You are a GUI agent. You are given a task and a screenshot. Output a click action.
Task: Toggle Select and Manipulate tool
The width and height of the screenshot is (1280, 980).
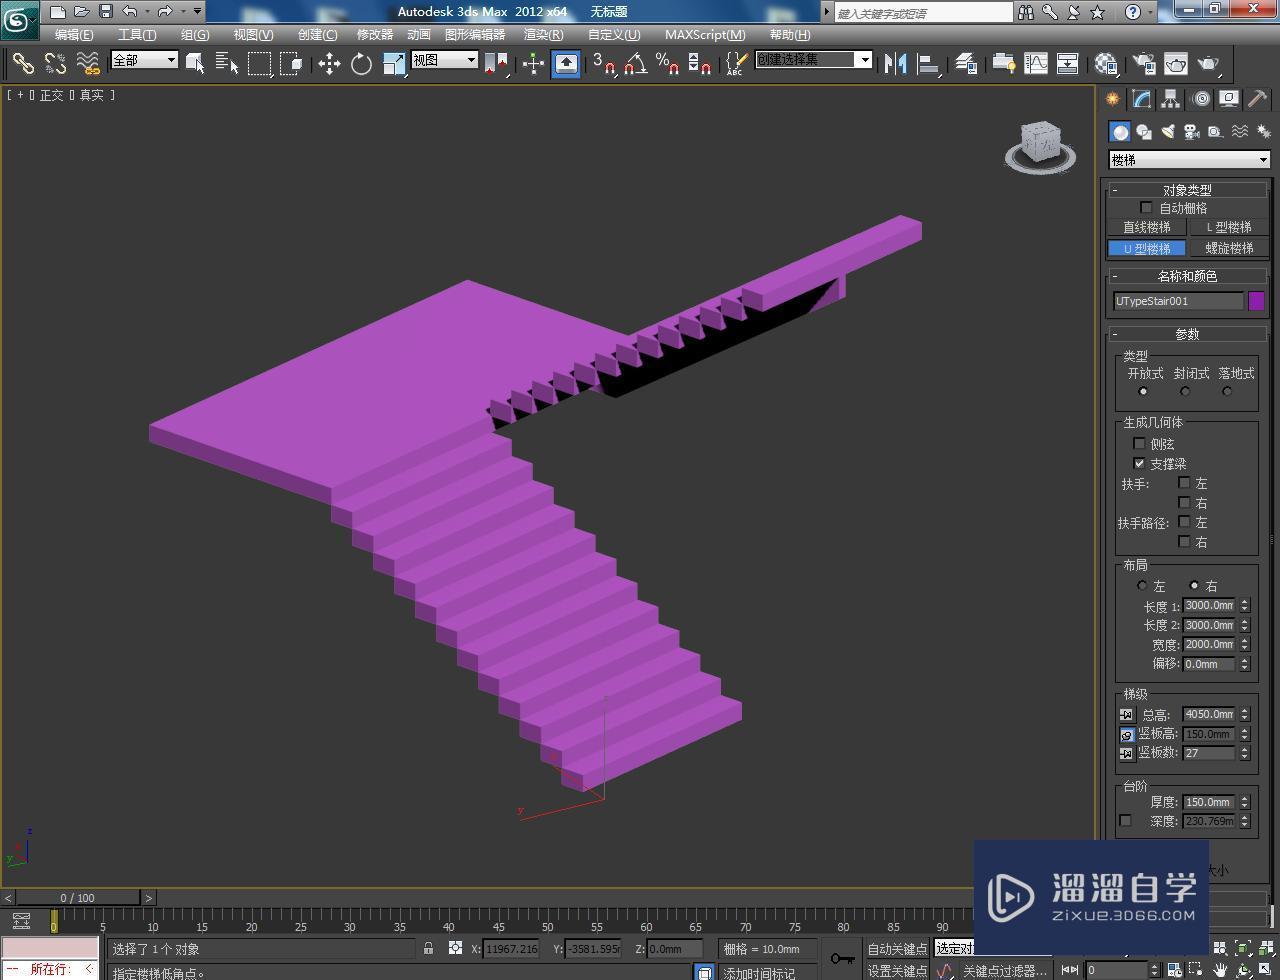[533, 64]
